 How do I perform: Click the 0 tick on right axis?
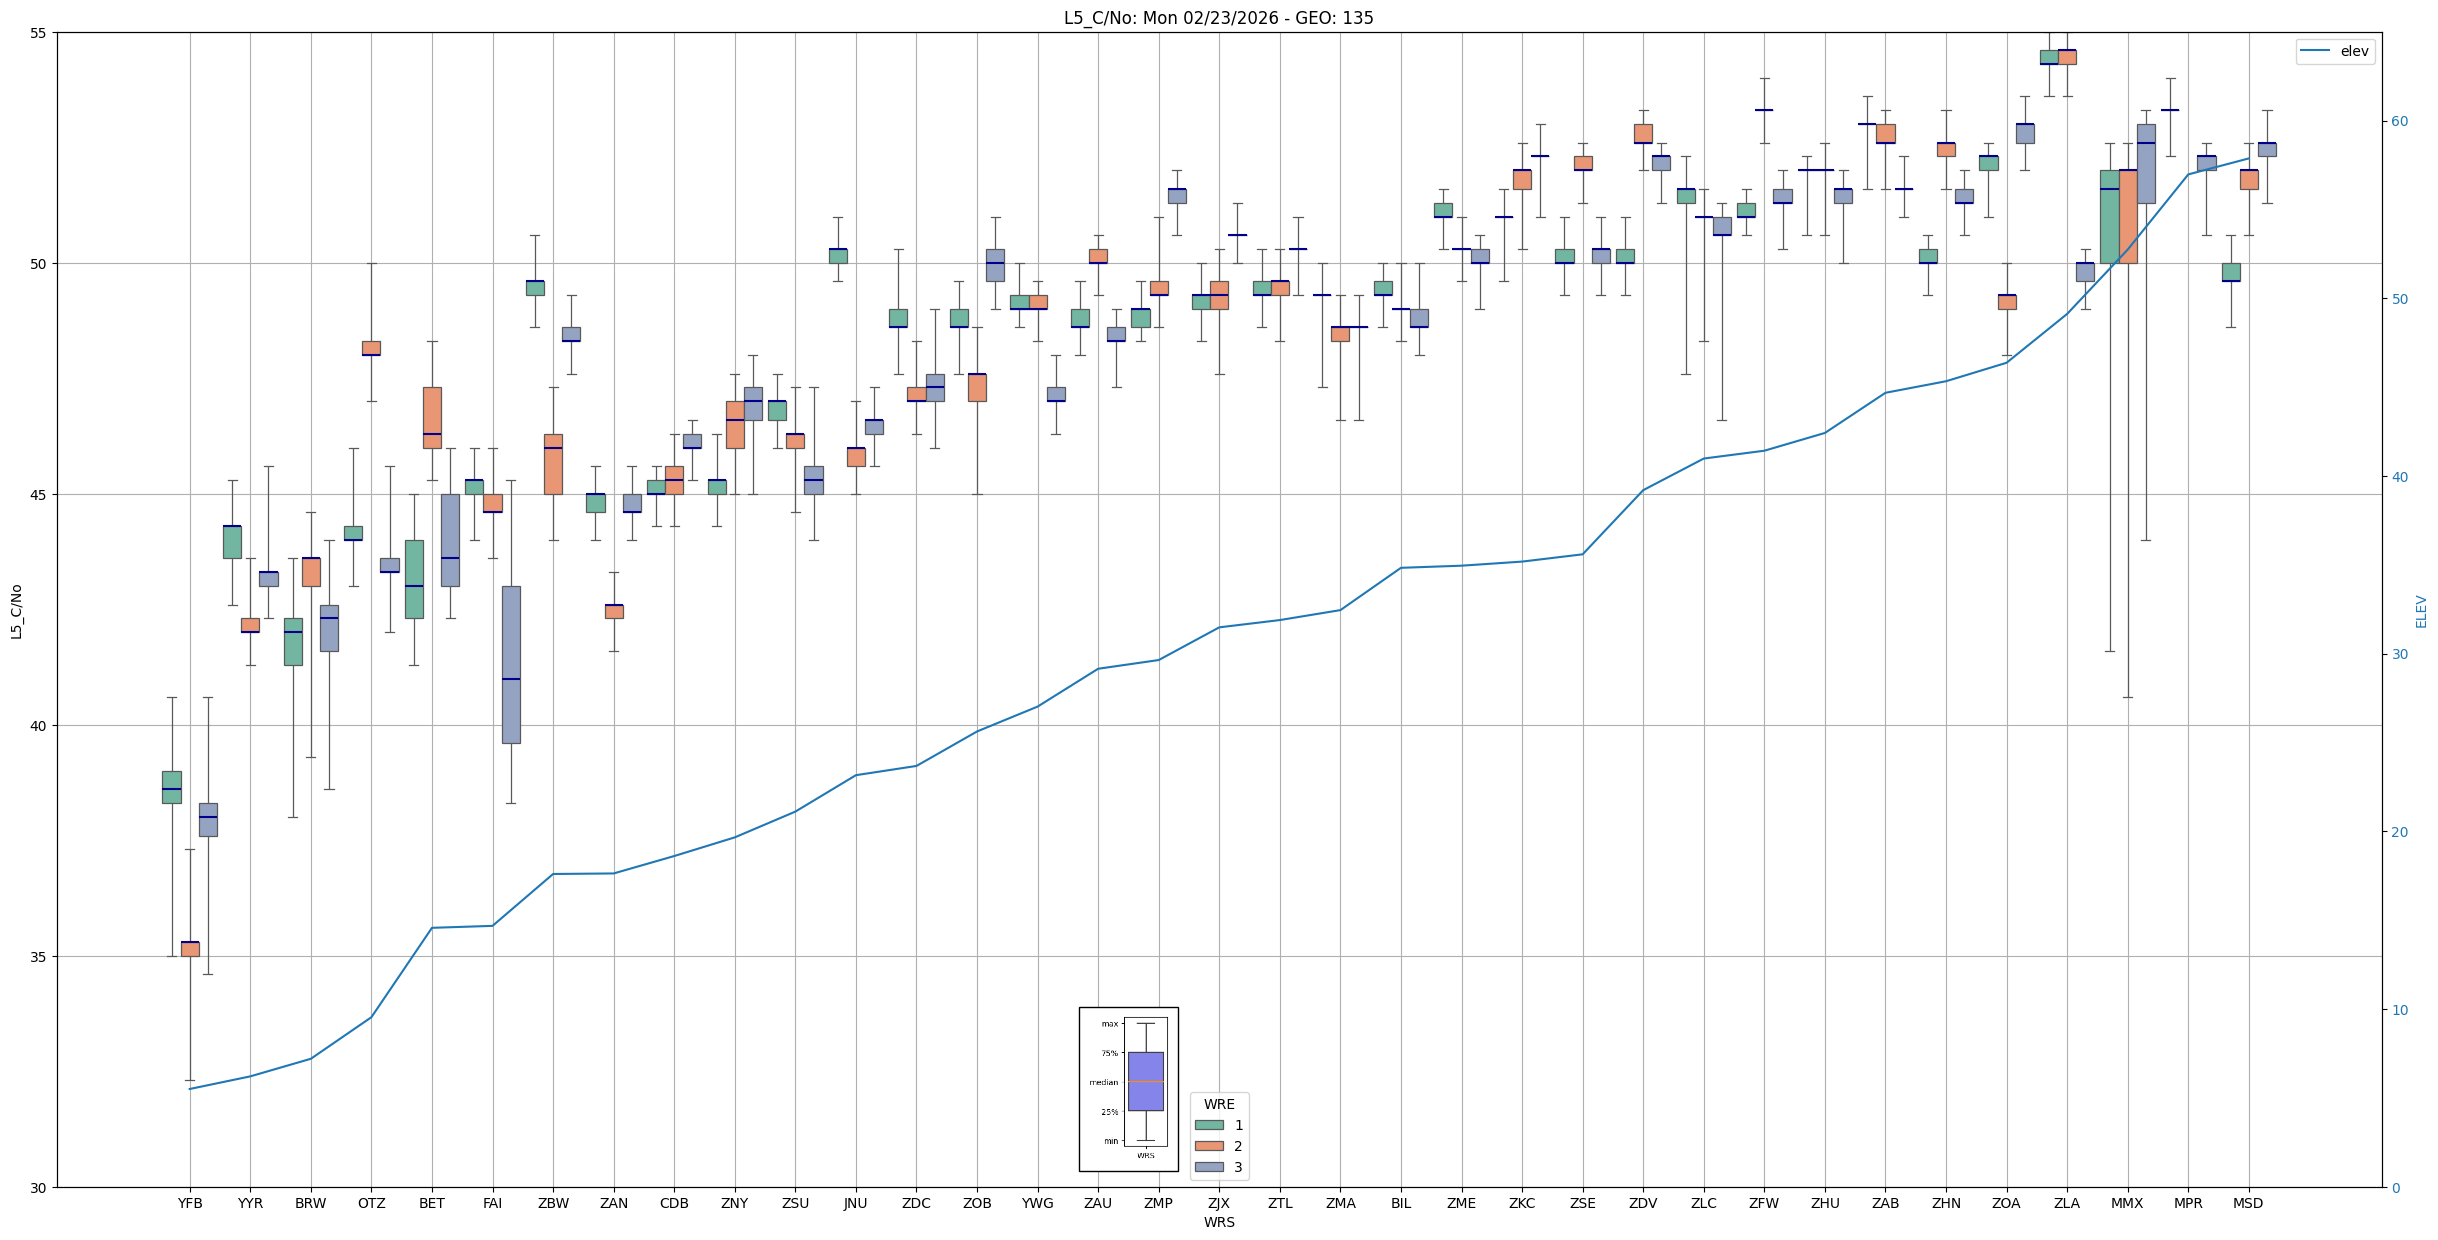tap(2395, 1188)
